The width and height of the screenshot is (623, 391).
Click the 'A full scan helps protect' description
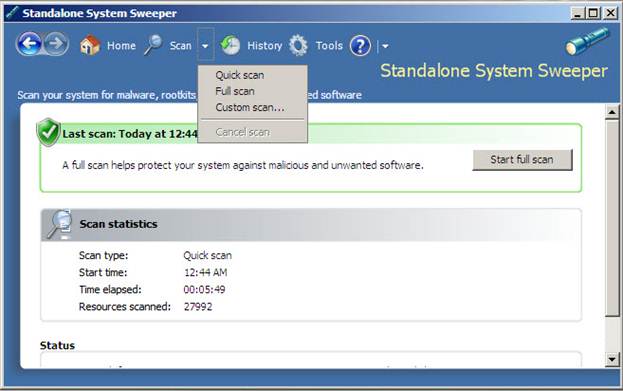pos(243,165)
